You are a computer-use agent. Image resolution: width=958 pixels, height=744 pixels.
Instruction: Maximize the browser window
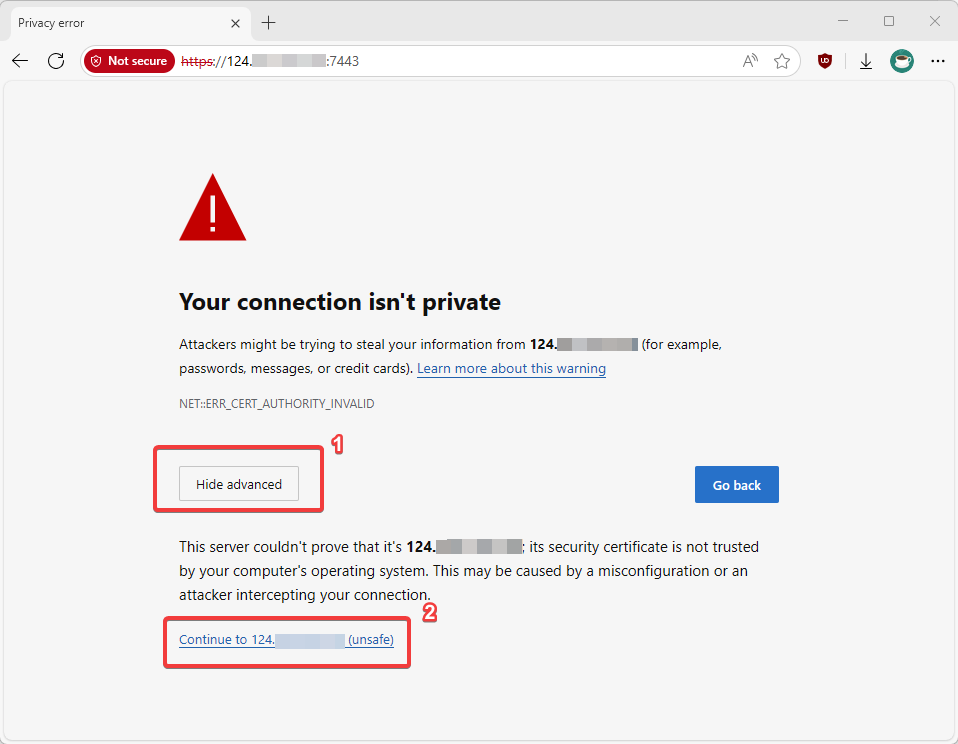tap(889, 21)
